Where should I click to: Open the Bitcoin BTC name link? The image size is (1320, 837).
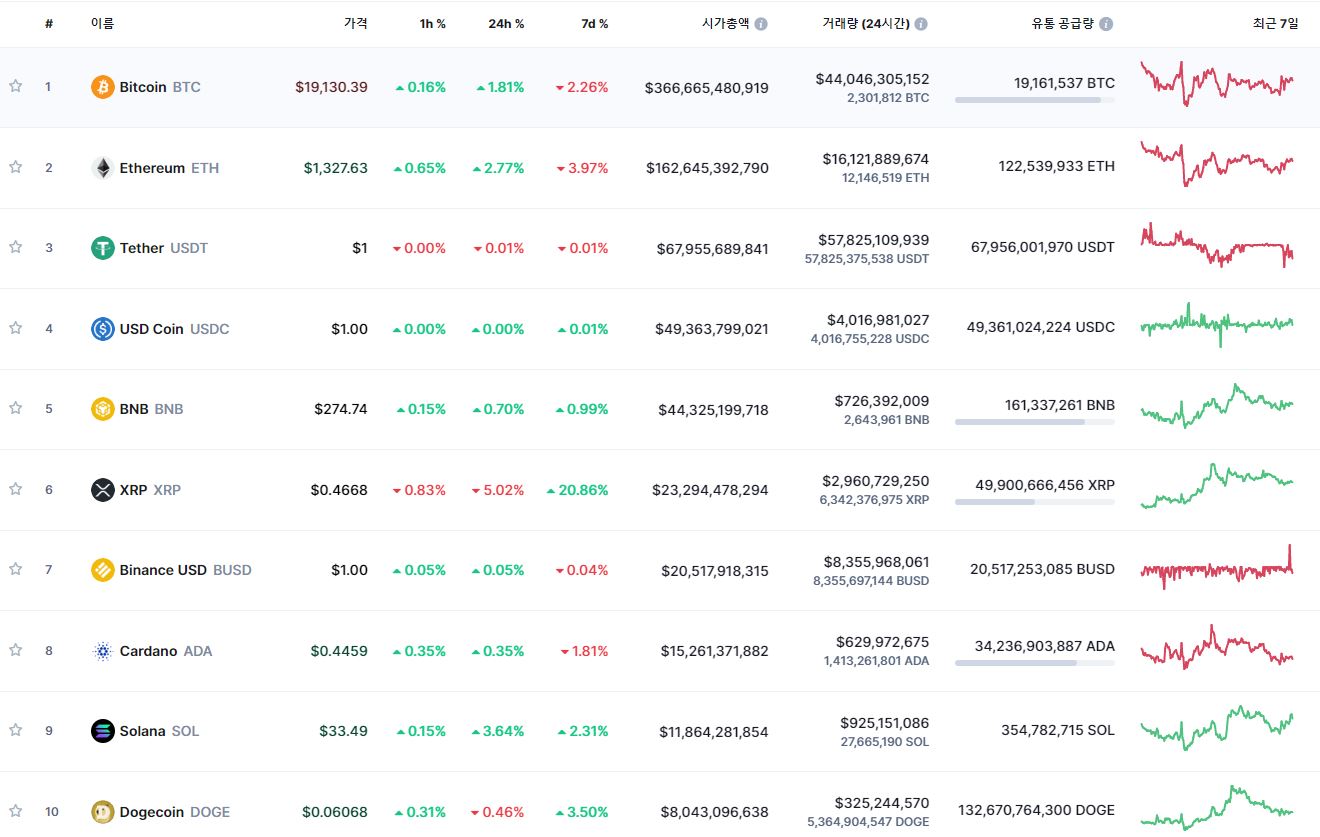pos(160,87)
